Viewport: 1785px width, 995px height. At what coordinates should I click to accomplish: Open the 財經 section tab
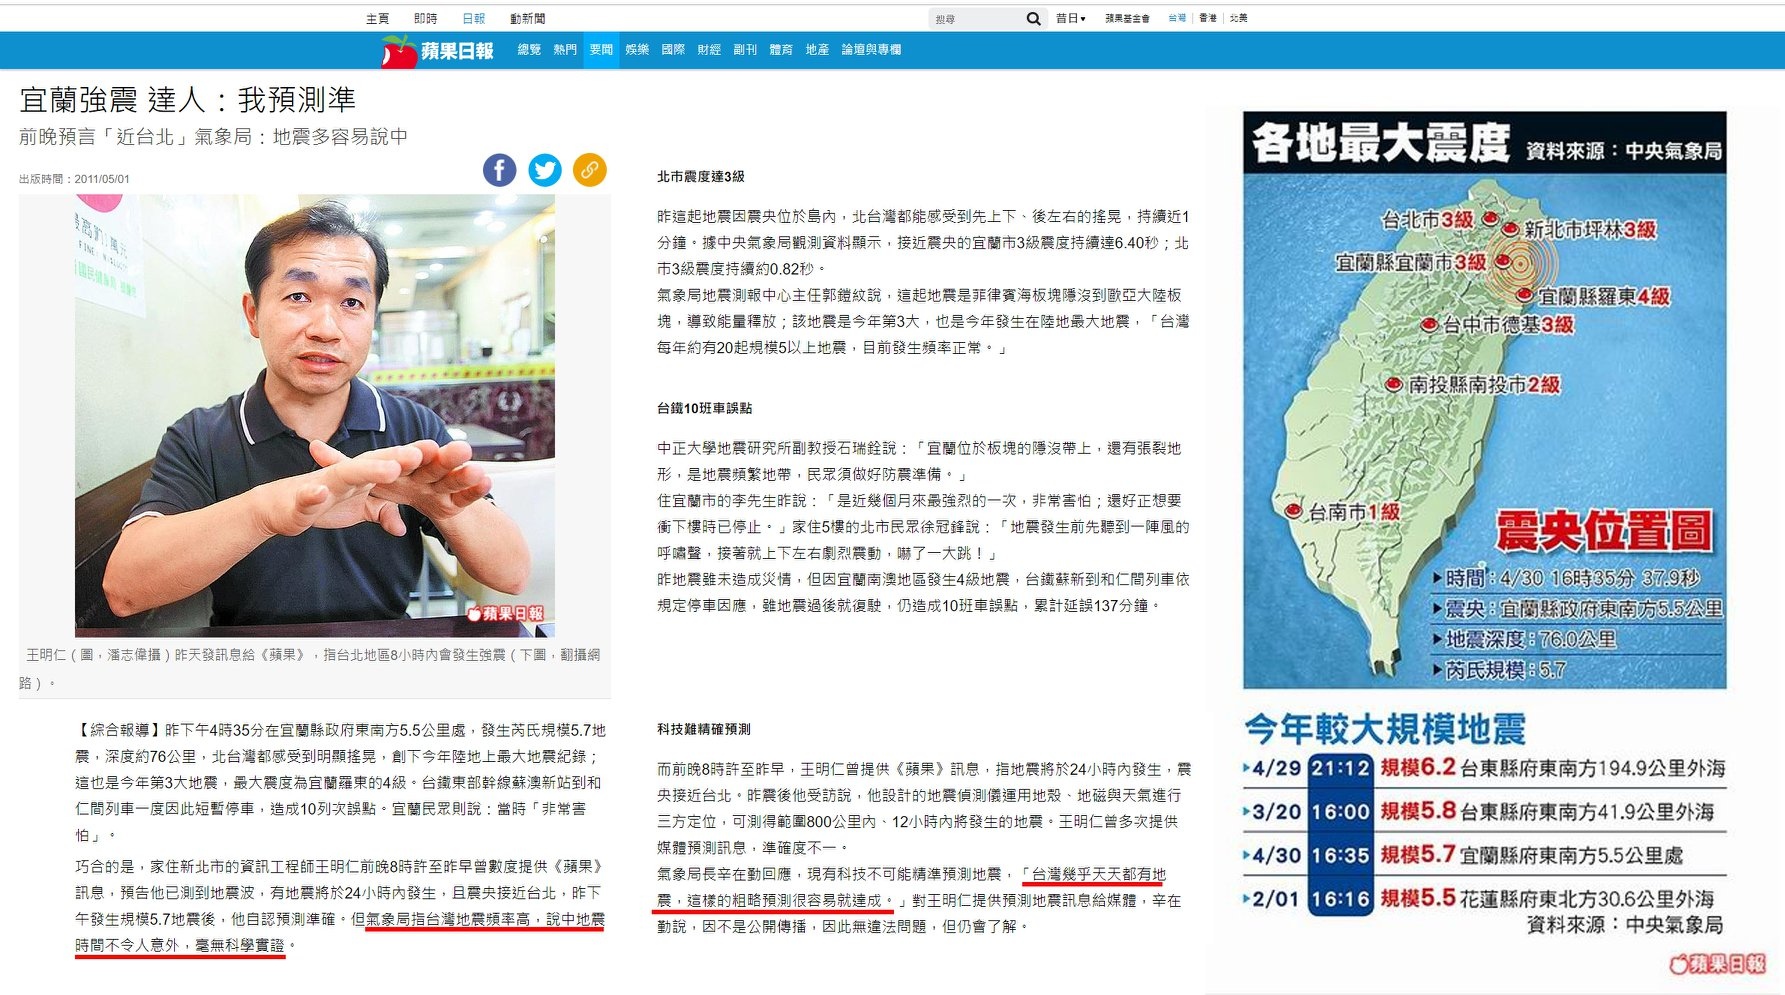pyautogui.click(x=709, y=49)
